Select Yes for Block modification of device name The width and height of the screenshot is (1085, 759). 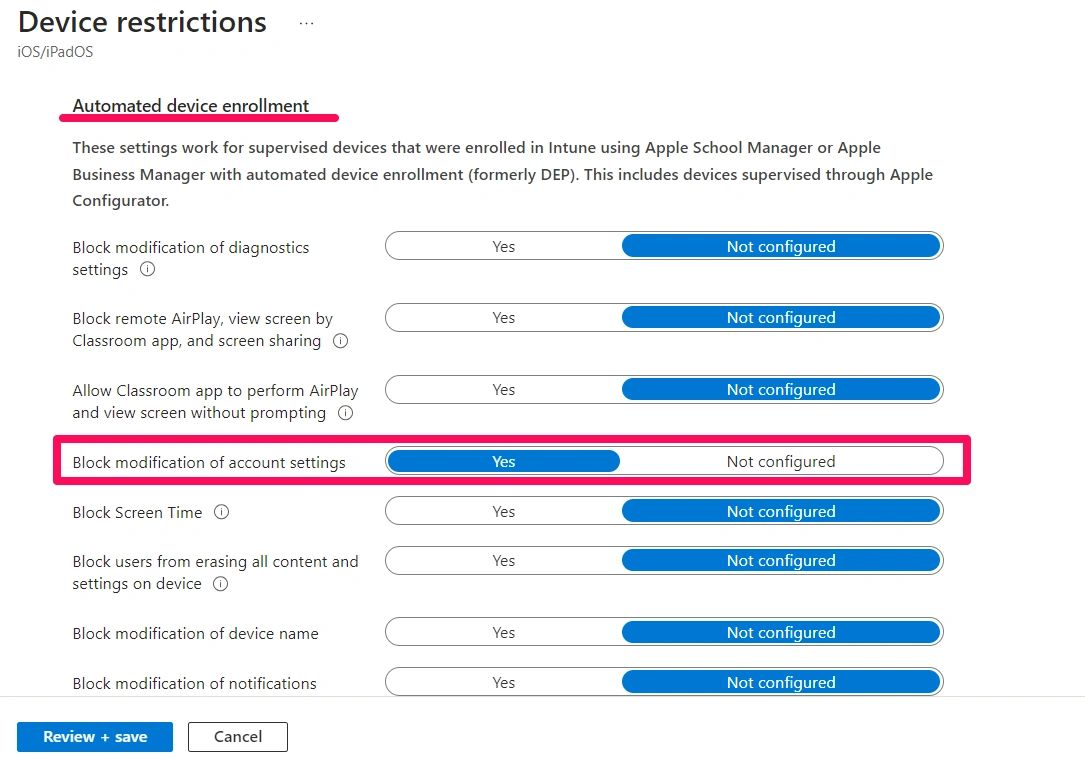click(503, 632)
